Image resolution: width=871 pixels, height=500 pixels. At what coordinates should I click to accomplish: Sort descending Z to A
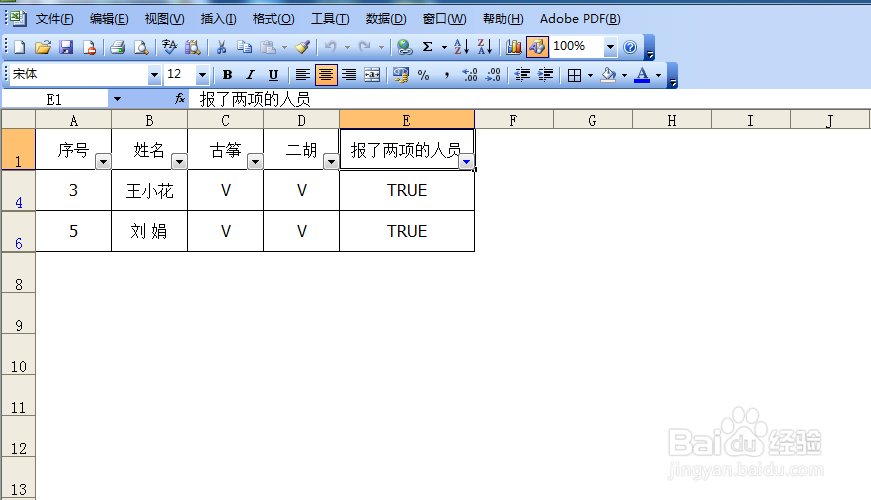[485, 47]
